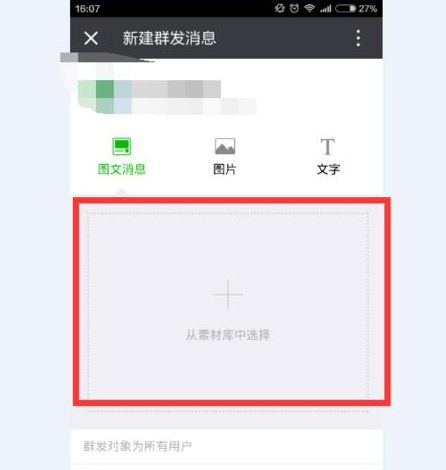
Task: Tap the Wi-Fi status bar icon
Action: pos(309,8)
